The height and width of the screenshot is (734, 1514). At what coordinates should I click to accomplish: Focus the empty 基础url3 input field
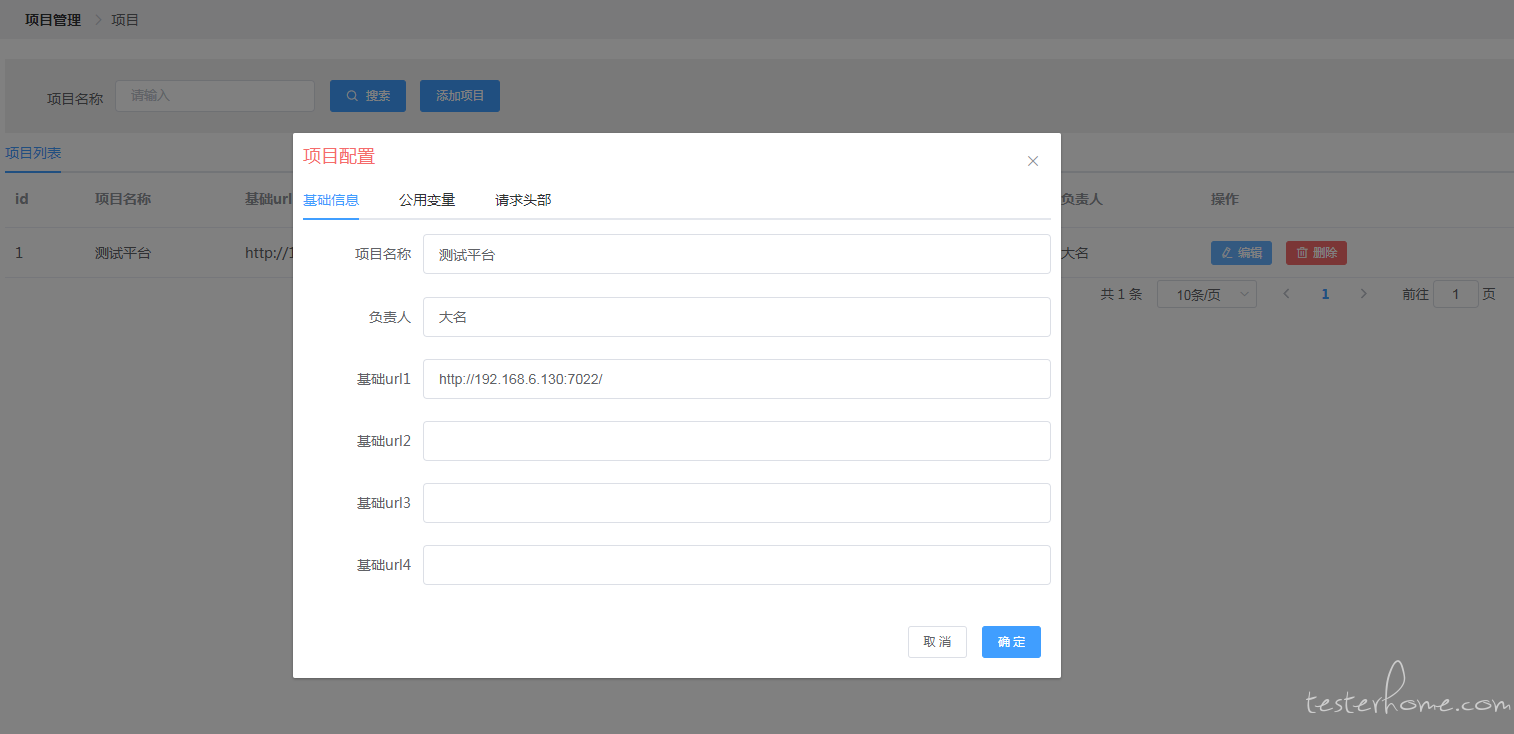point(737,503)
